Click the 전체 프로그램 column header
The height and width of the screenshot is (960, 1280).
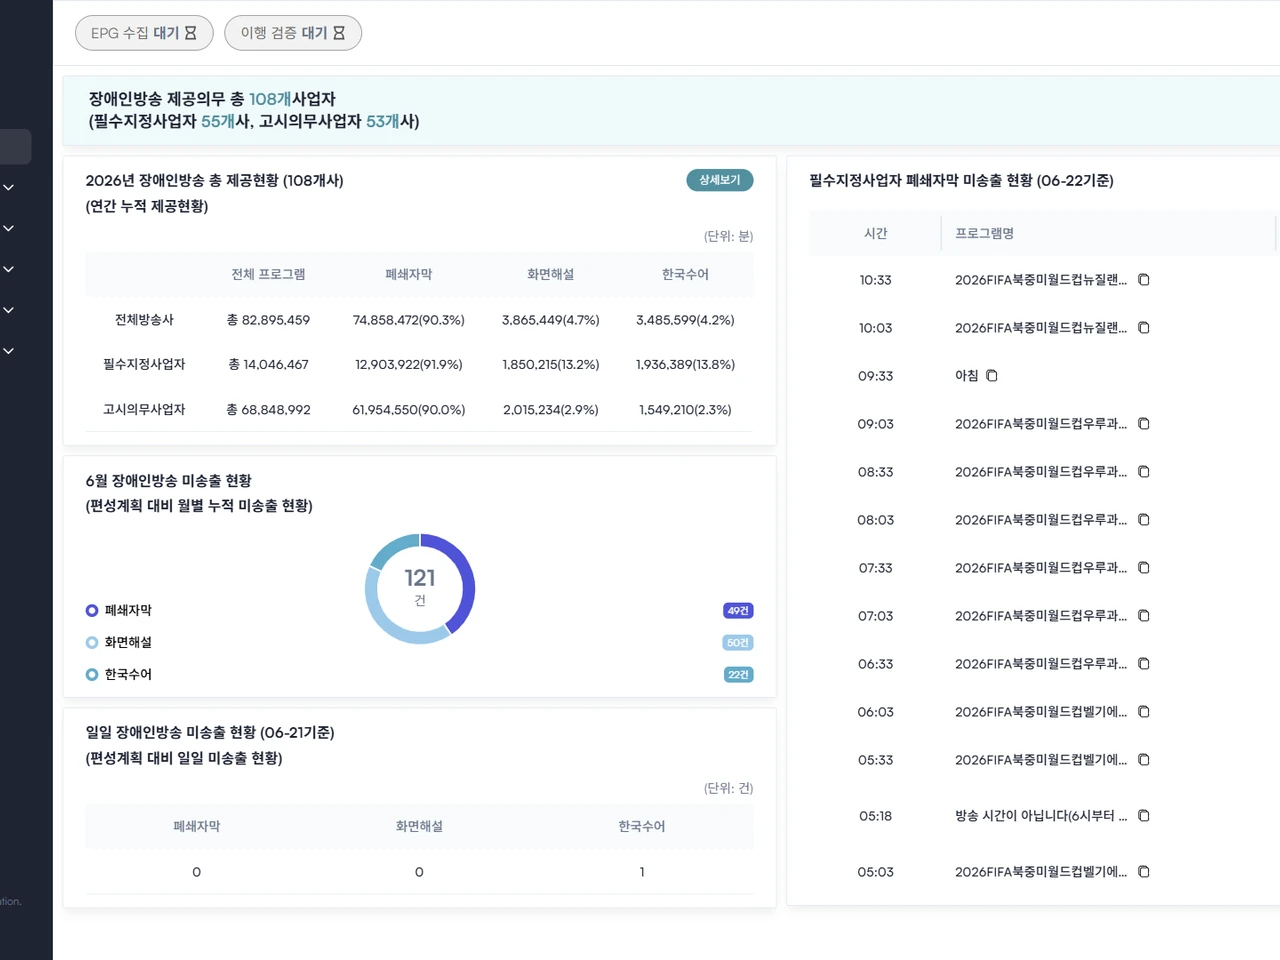point(268,274)
